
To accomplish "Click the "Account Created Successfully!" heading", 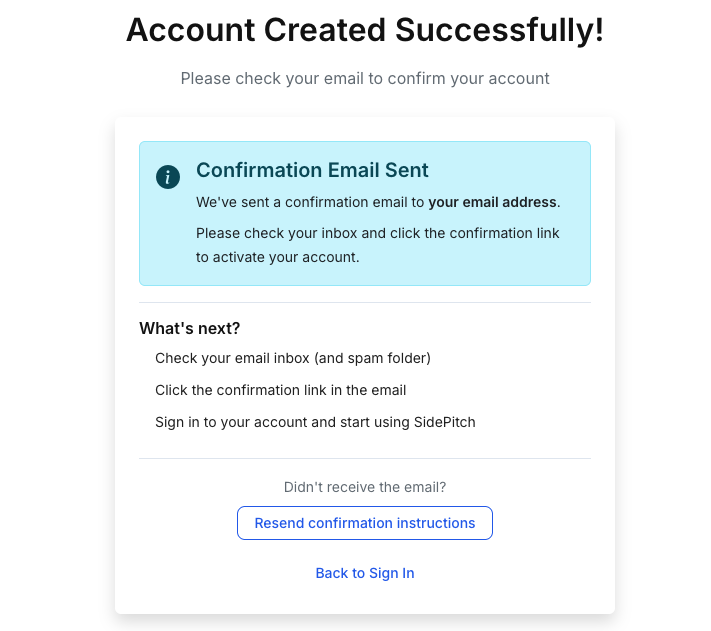I will pos(365,30).
